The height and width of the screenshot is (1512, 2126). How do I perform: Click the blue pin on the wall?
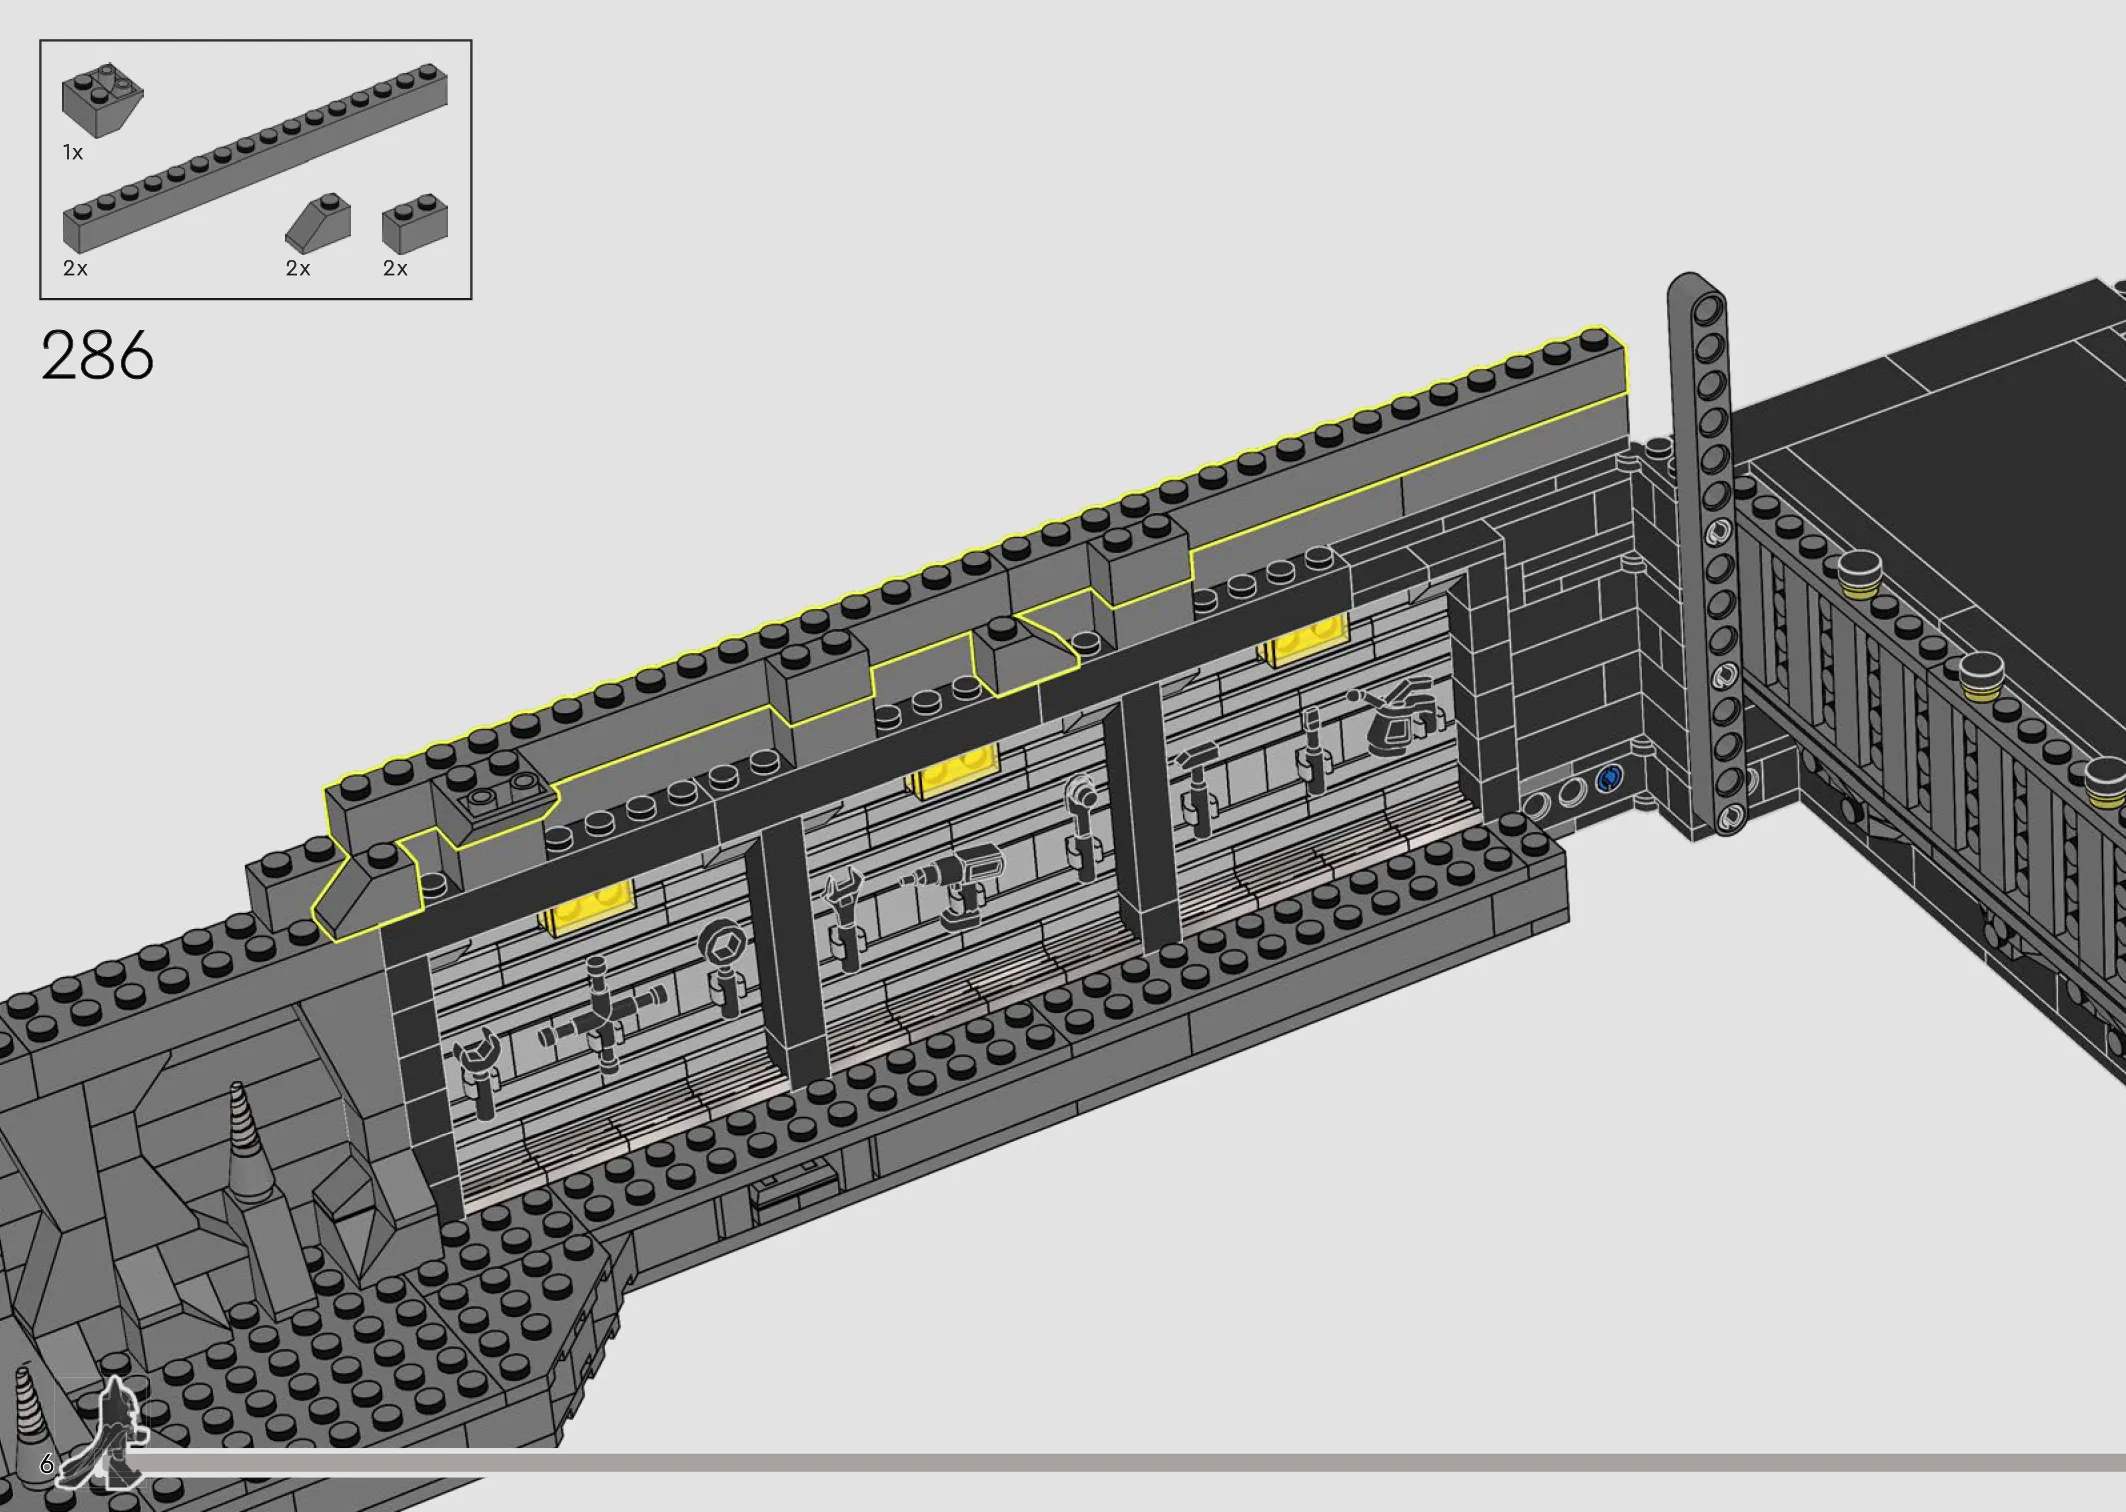1609,778
